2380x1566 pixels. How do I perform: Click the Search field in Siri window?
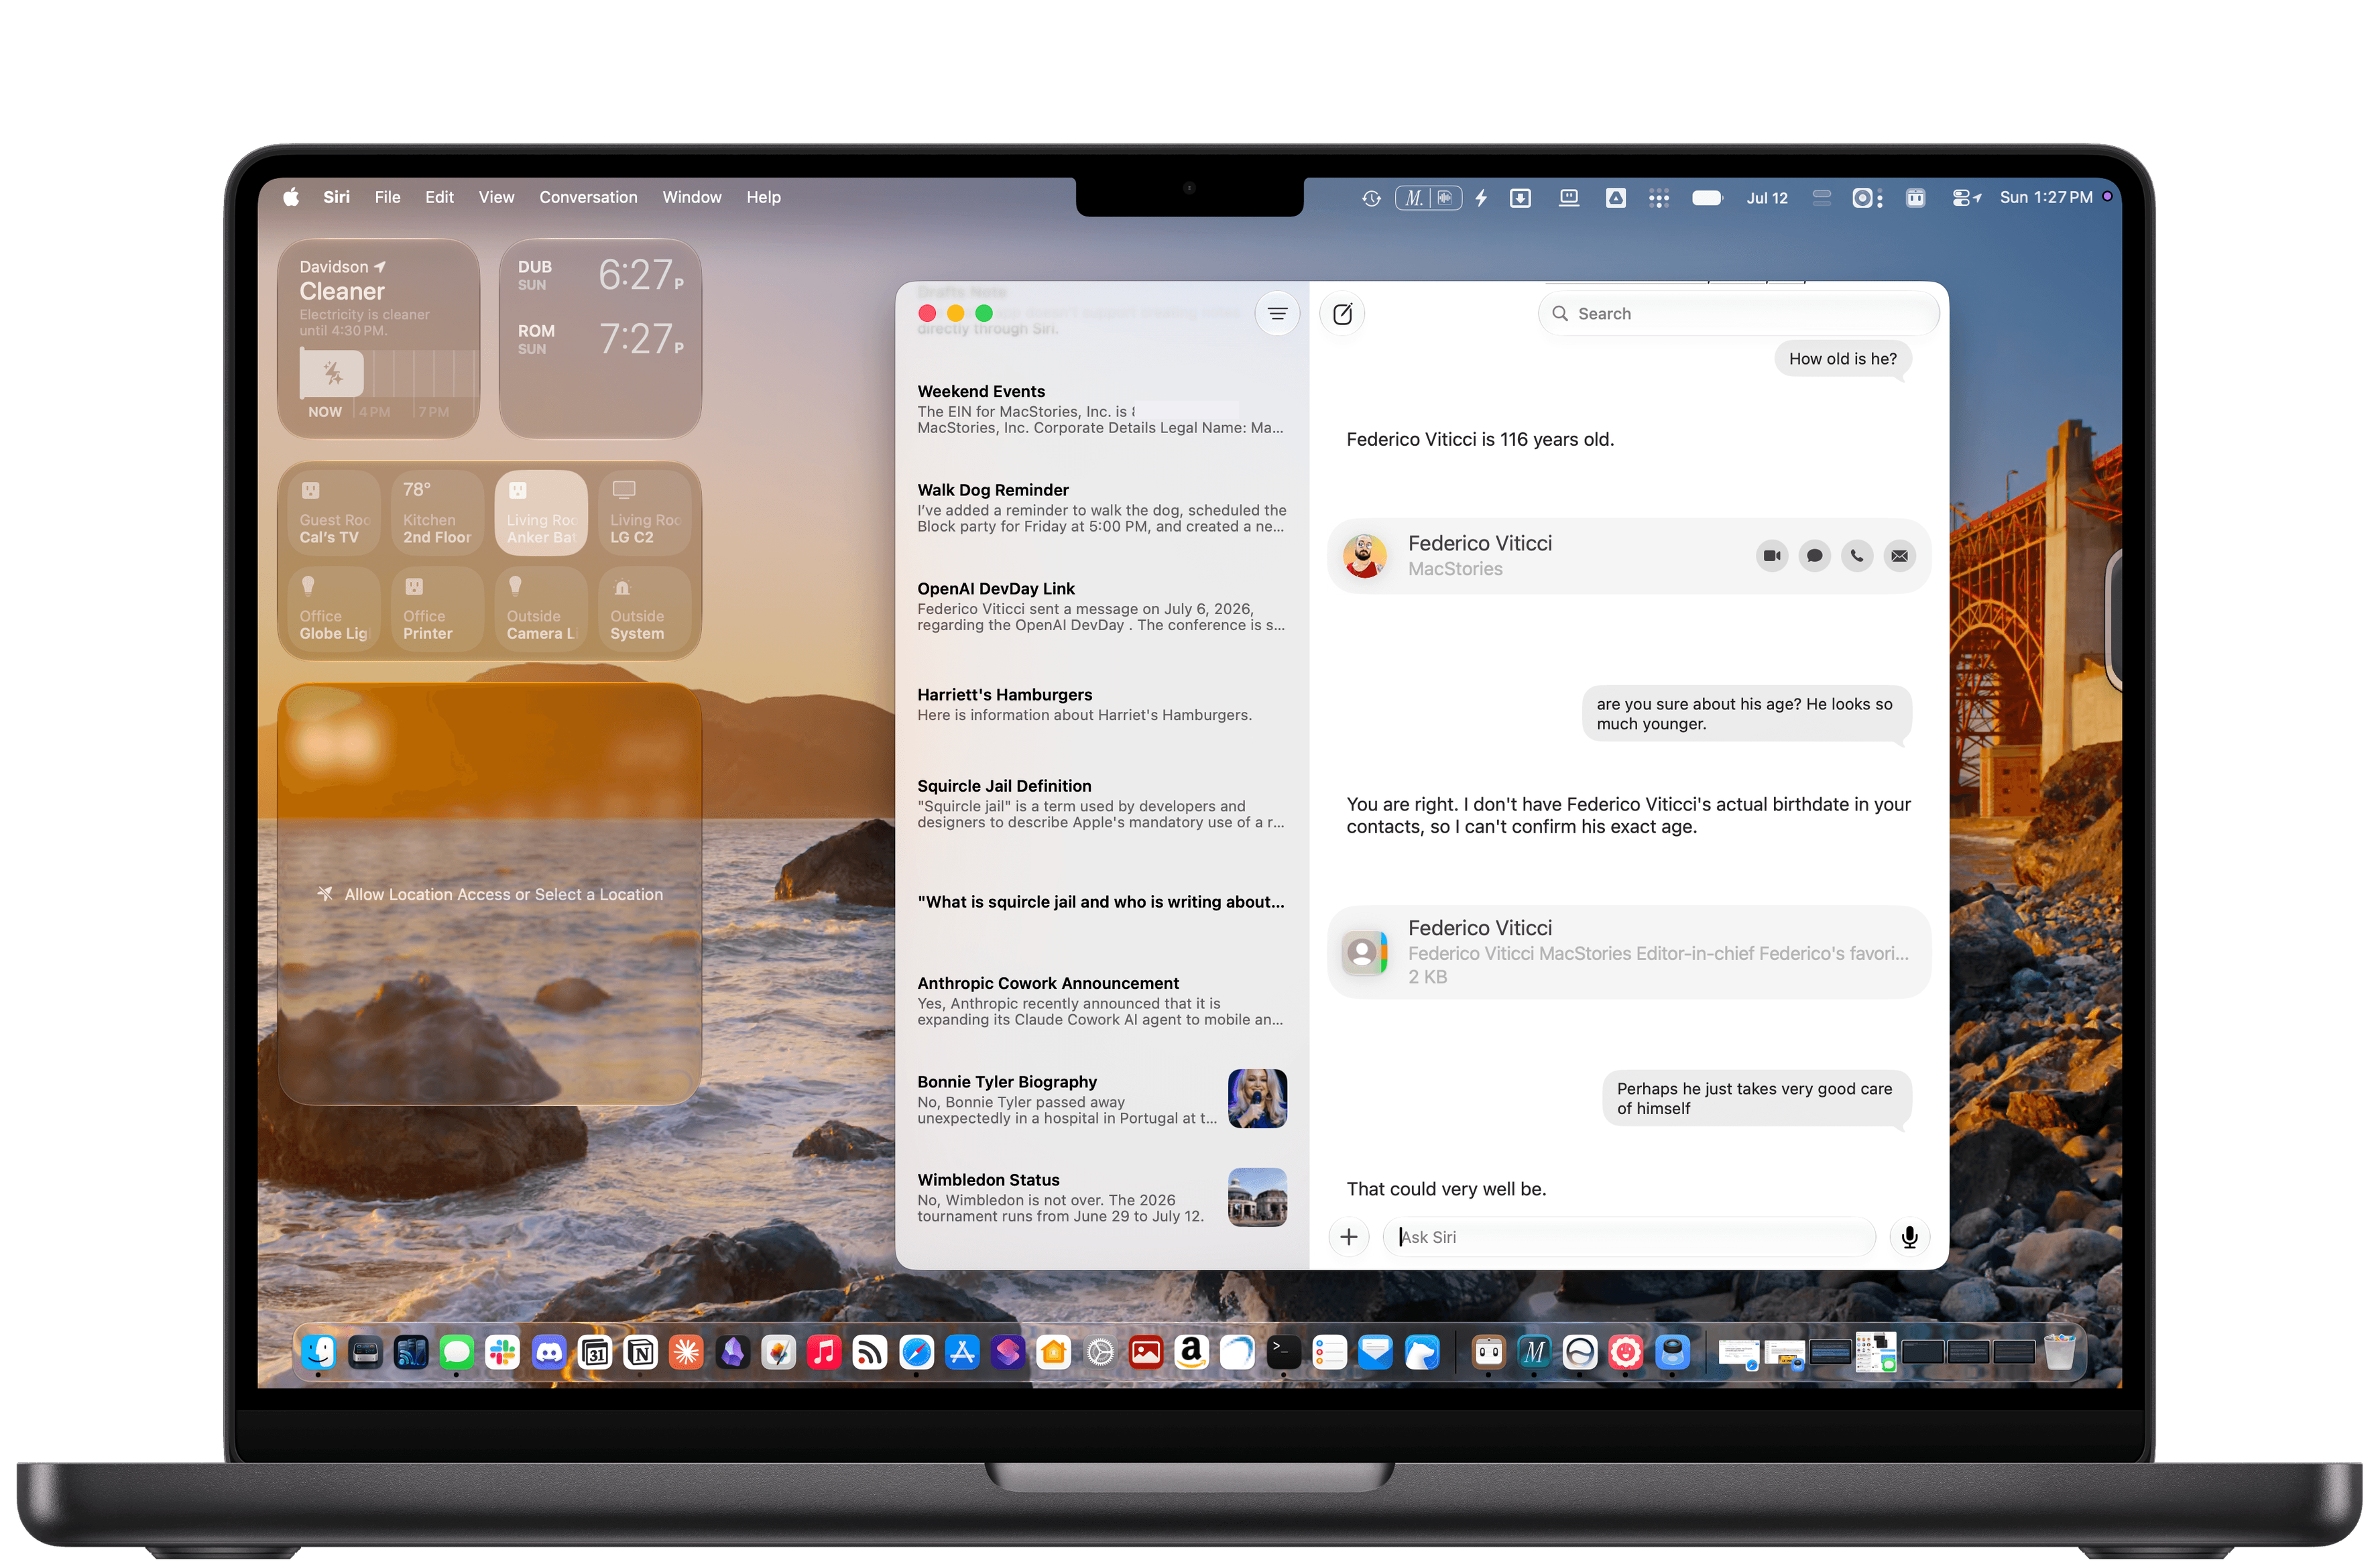point(1738,314)
